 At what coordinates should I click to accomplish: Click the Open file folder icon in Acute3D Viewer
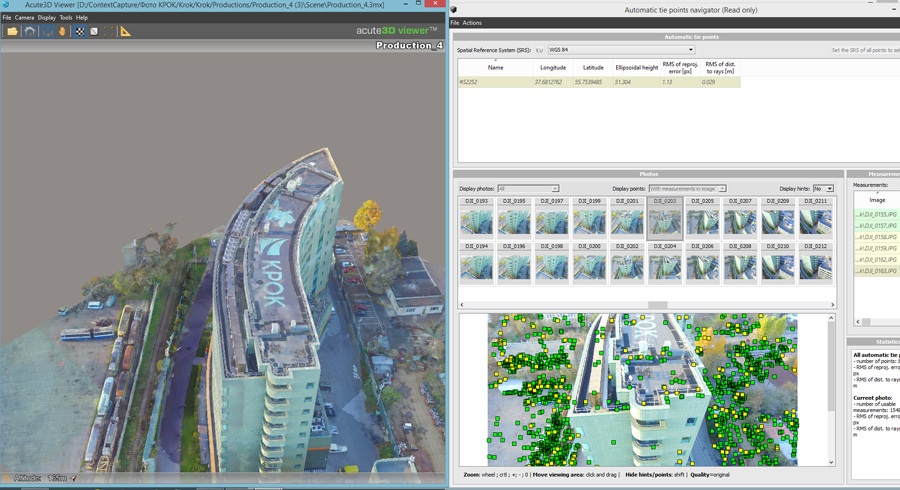12,32
